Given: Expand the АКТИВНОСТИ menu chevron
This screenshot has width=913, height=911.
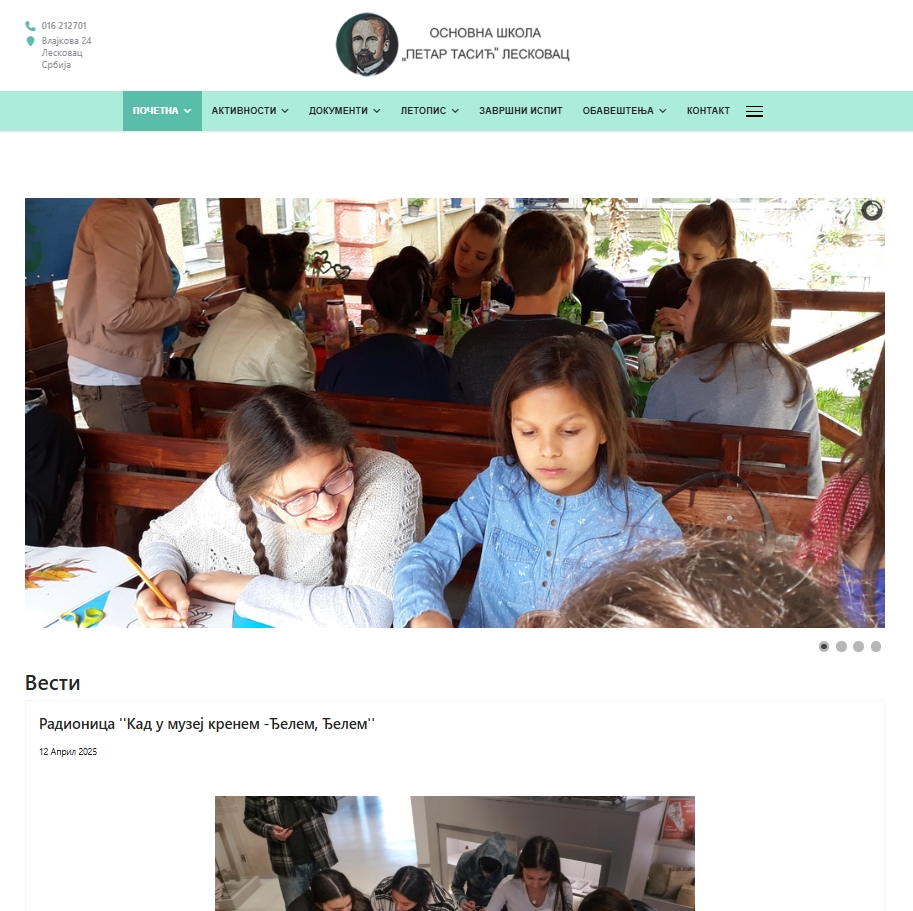Looking at the screenshot, I should [285, 111].
